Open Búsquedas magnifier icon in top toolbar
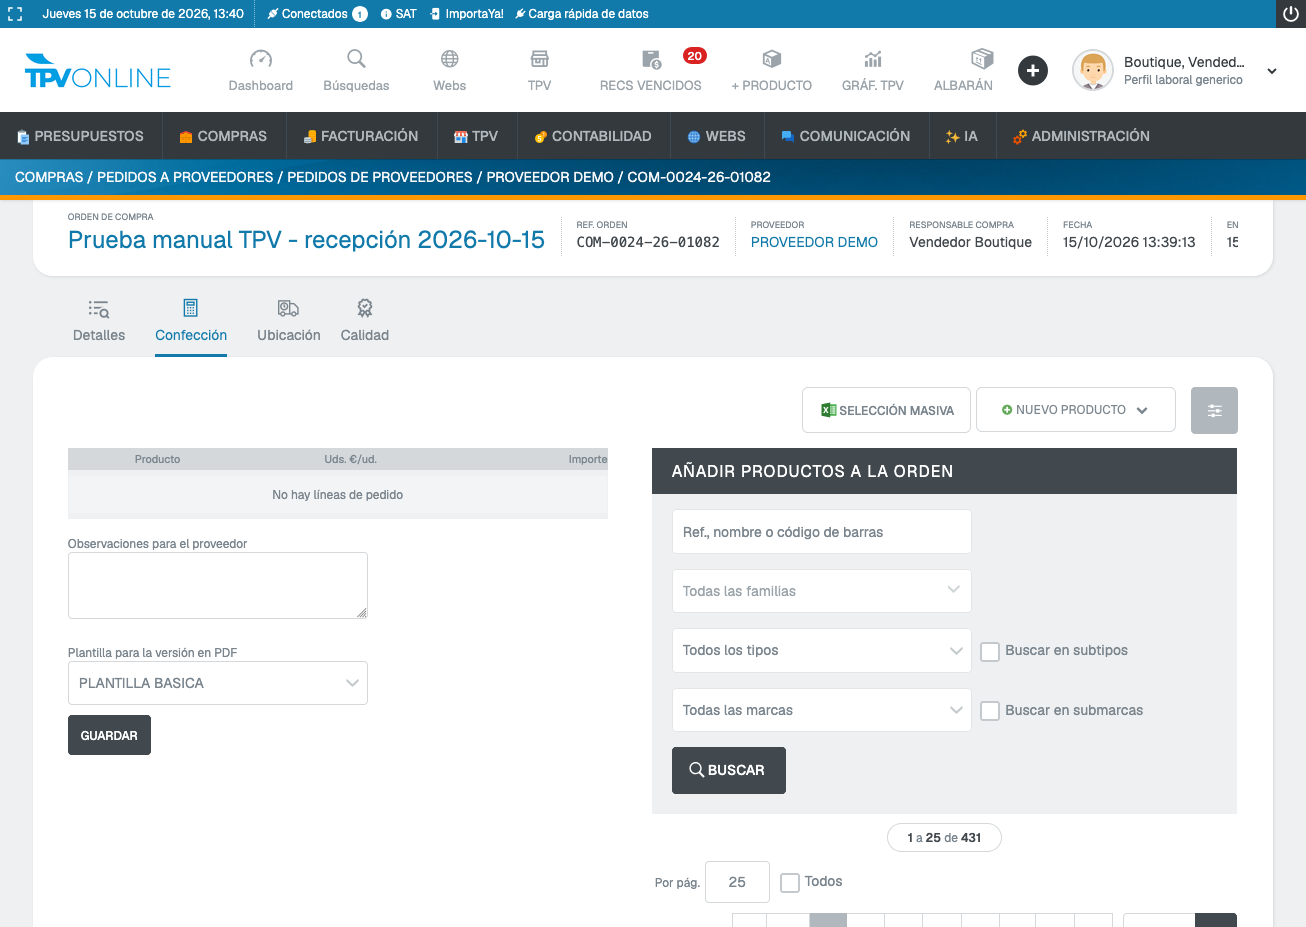The width and height of the screenshot is (1306, 927). click(356, 59)
